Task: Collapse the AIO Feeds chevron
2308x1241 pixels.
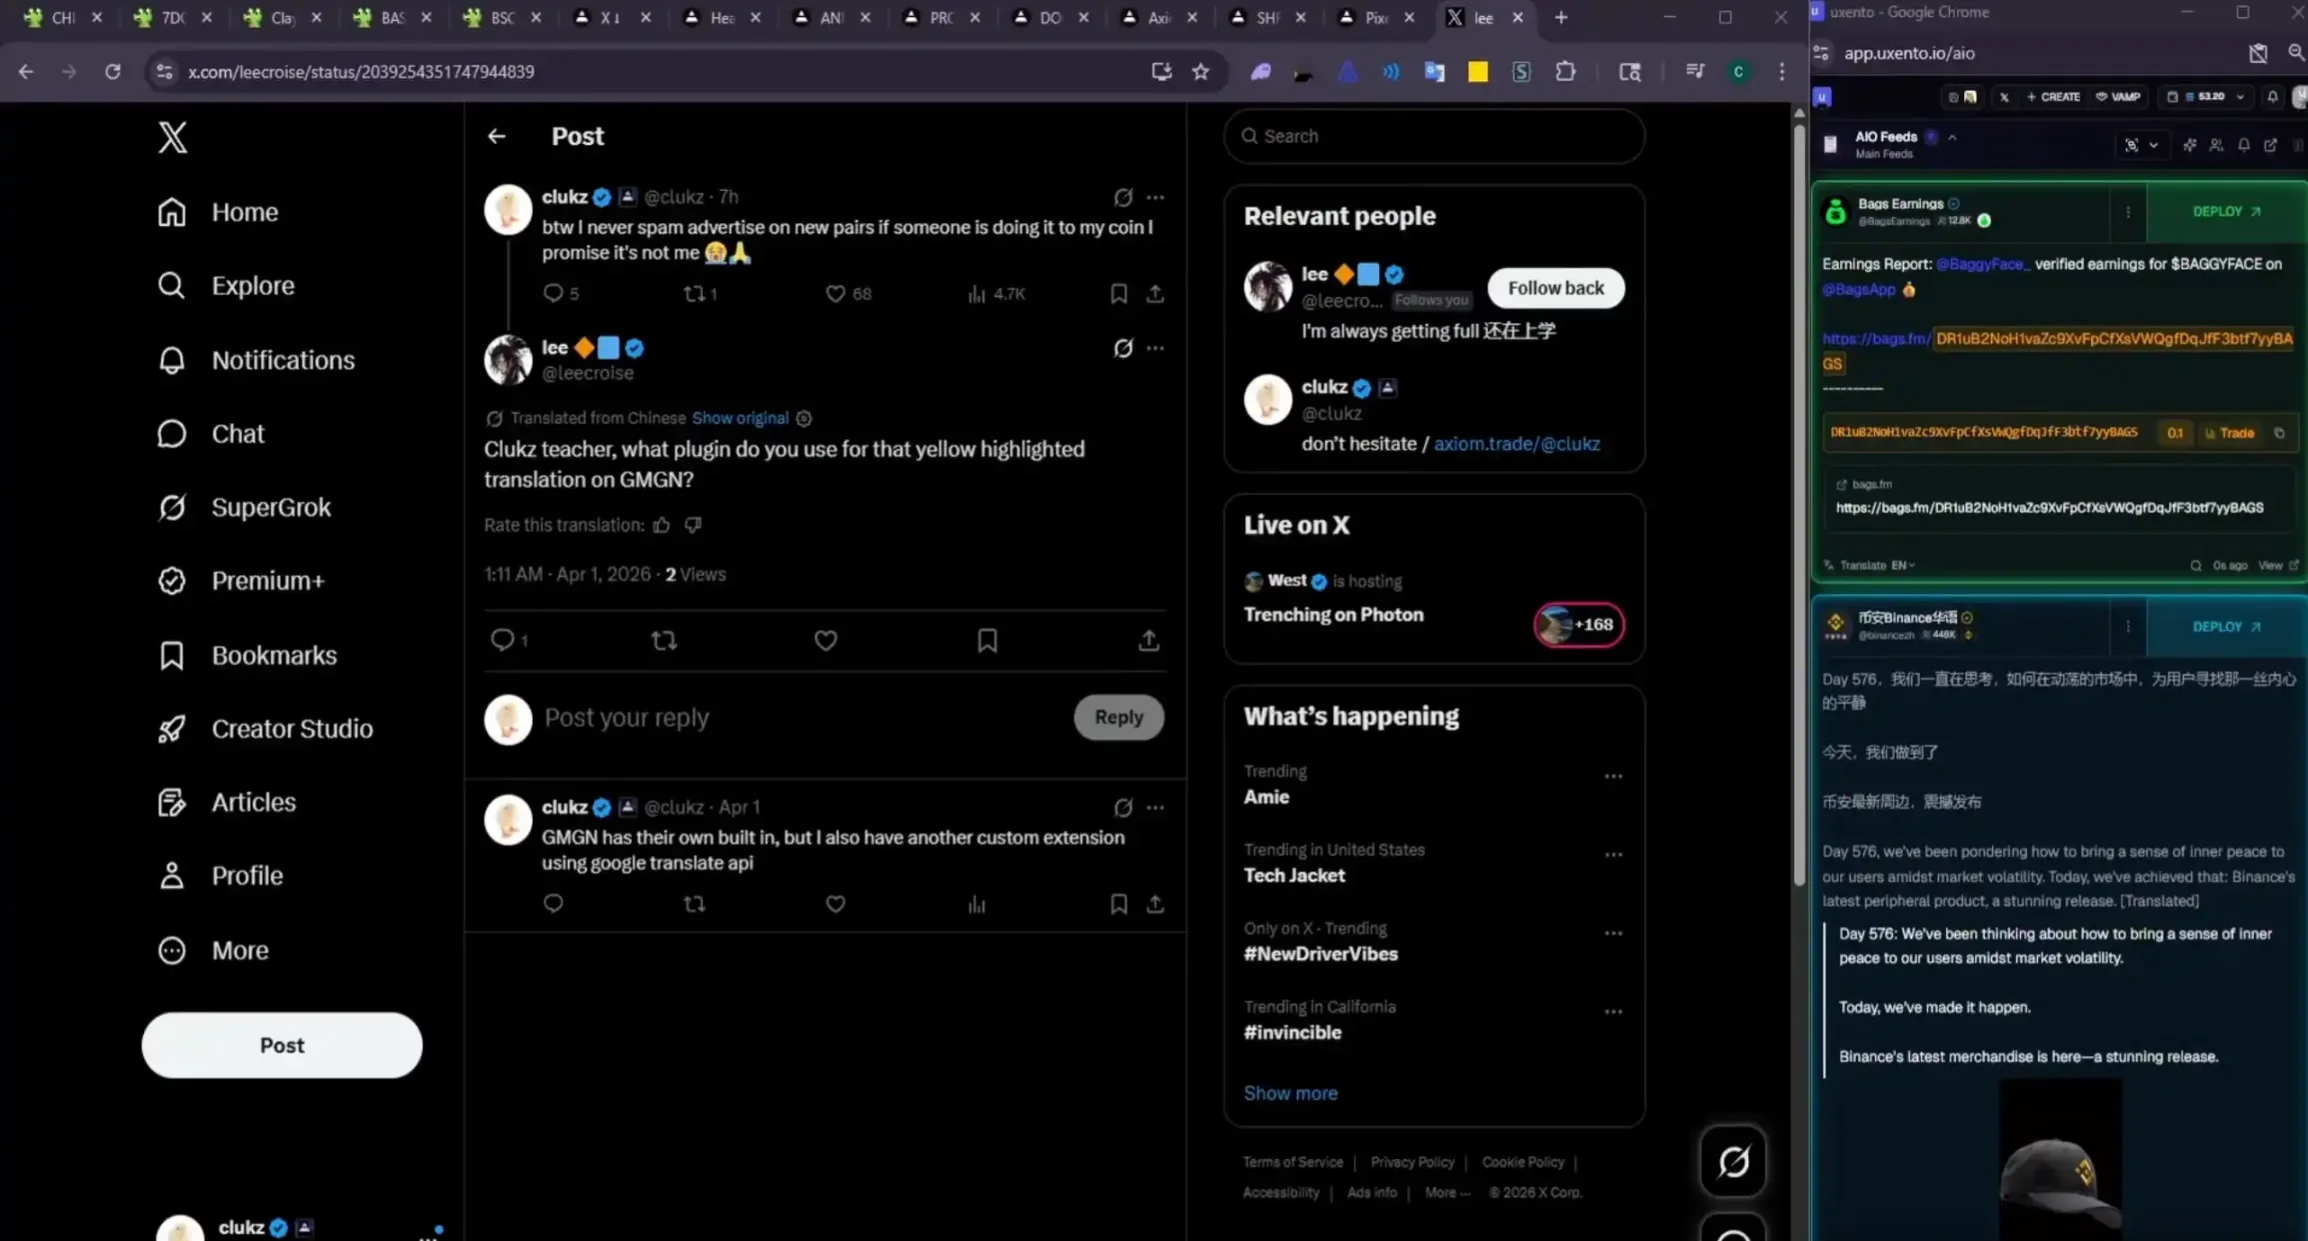Action: click(1952, 137)
